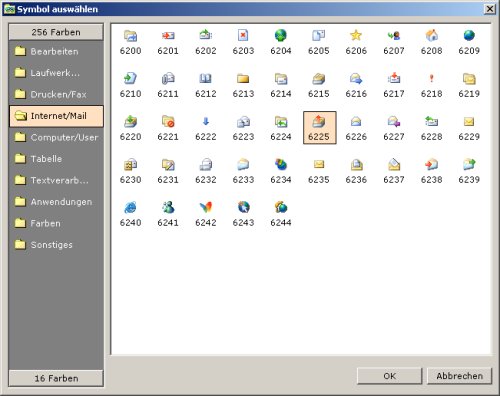Pick the red arrow icon 6201
The width and height of the screenshot is (500, 396).
pos(168,35)
